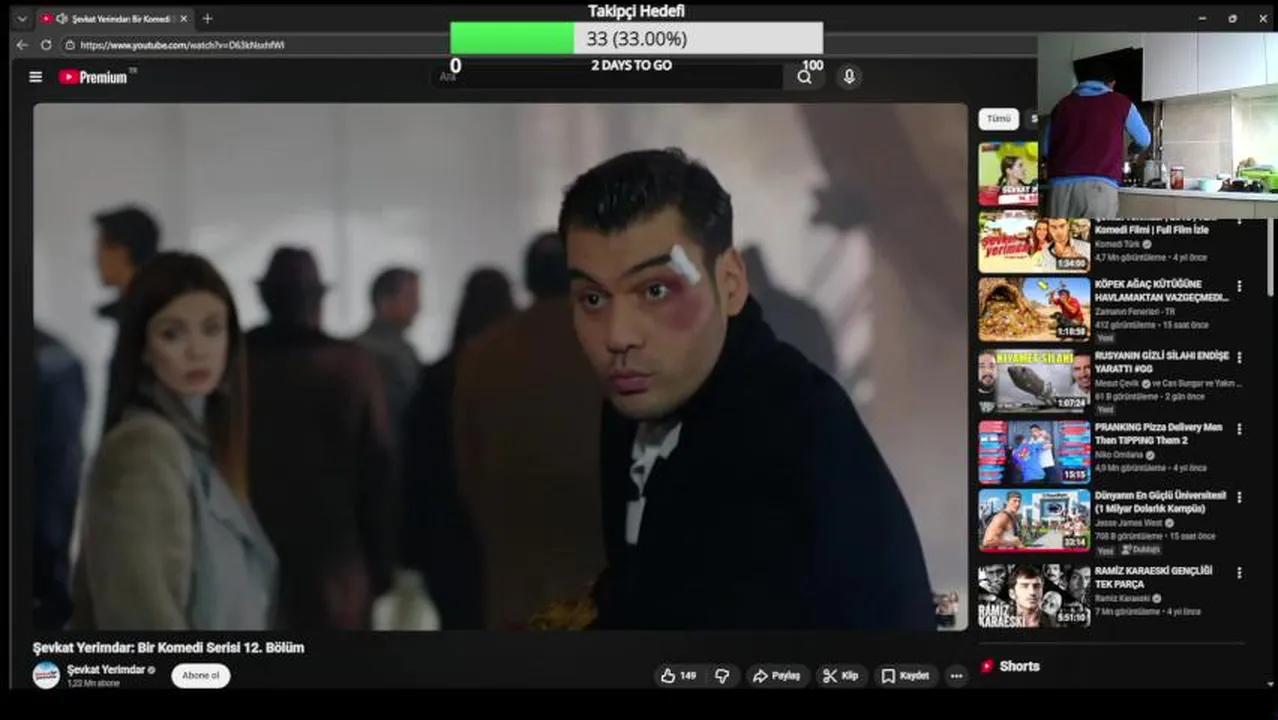Close the Şevkat Yerimdar browser tab
The height and width of the screenshot is (720, 1278).
(x=184, y=19)
